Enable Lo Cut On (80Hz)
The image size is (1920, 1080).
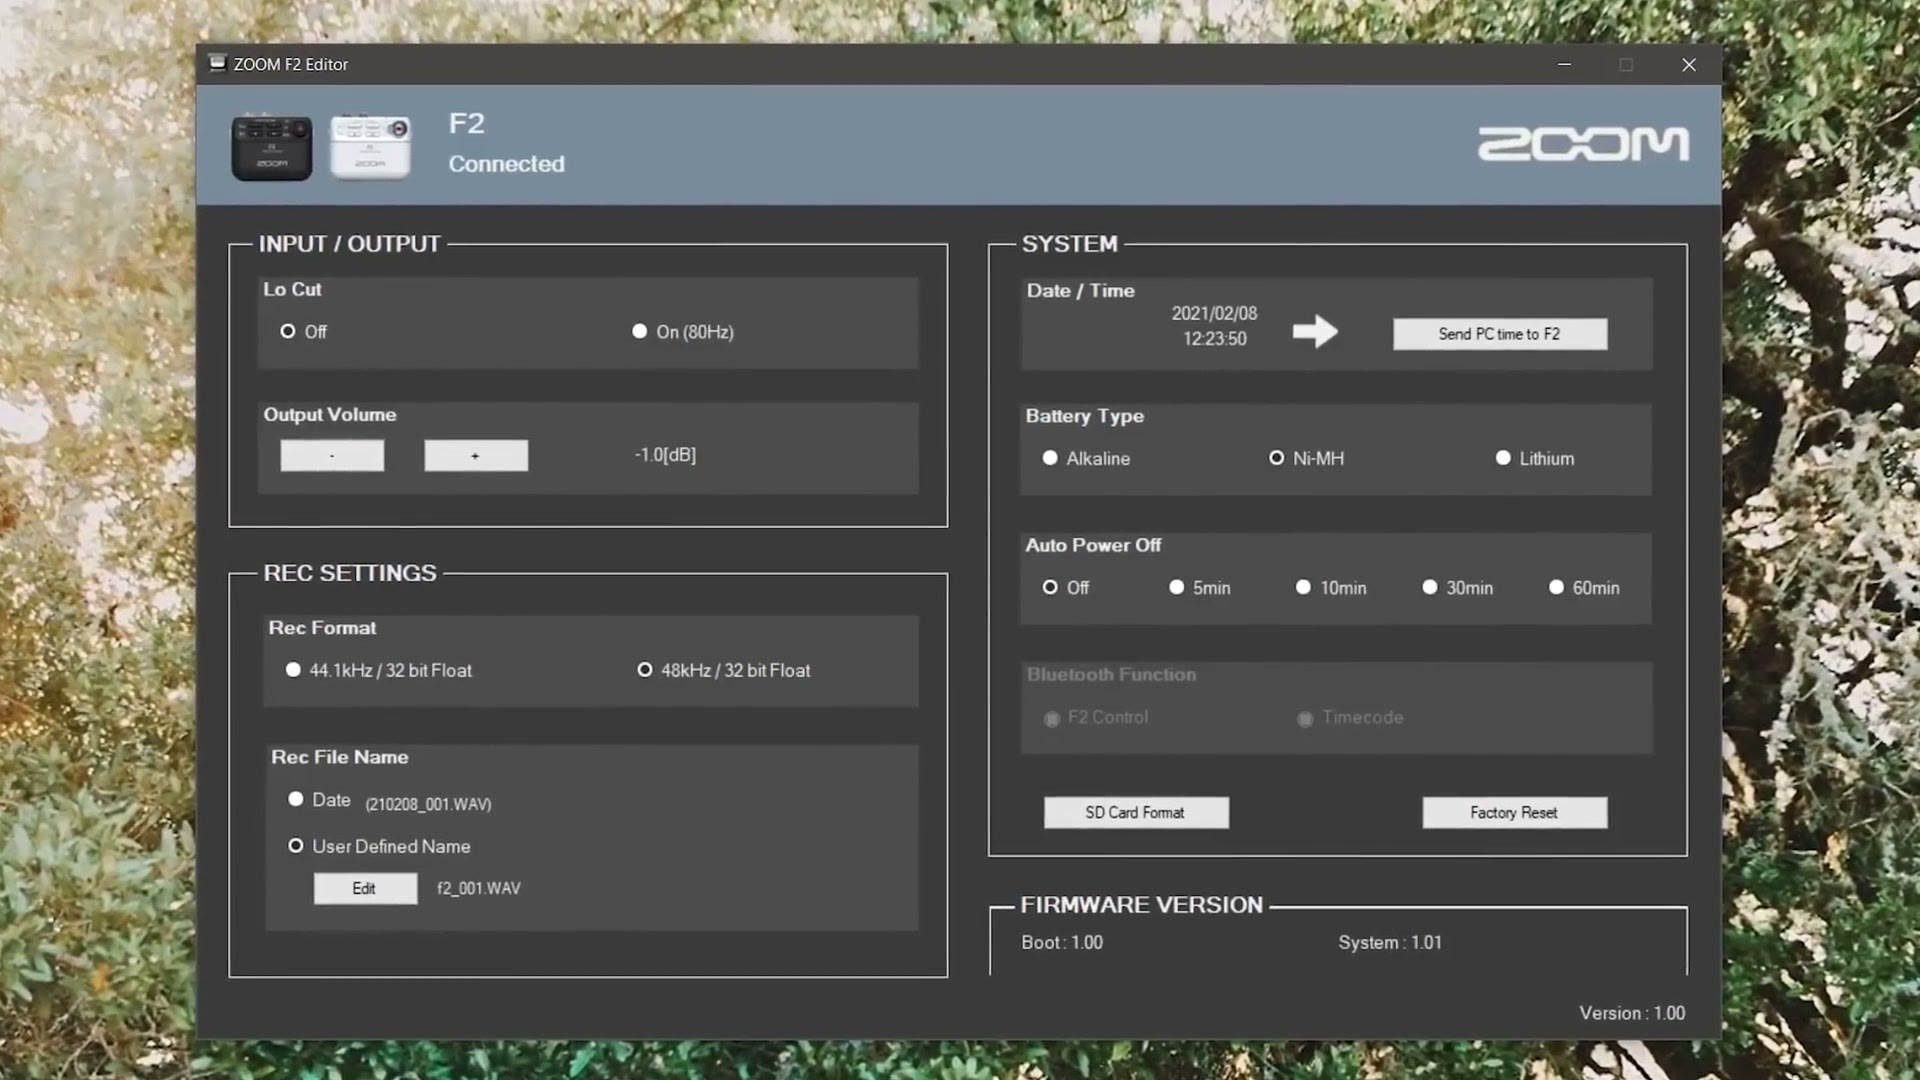[683, 331]
